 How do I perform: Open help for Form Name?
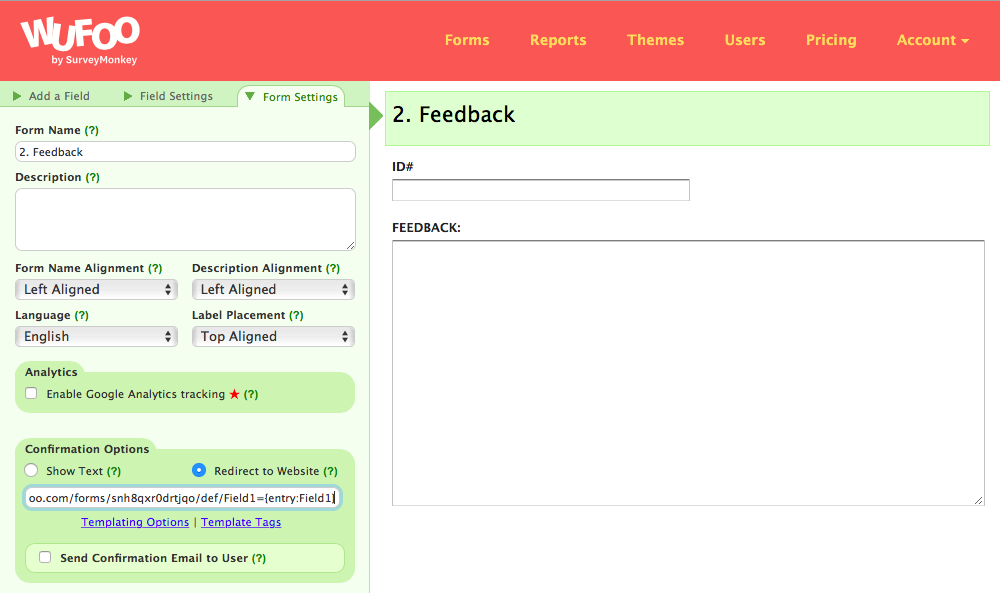[x=92, y=130]
